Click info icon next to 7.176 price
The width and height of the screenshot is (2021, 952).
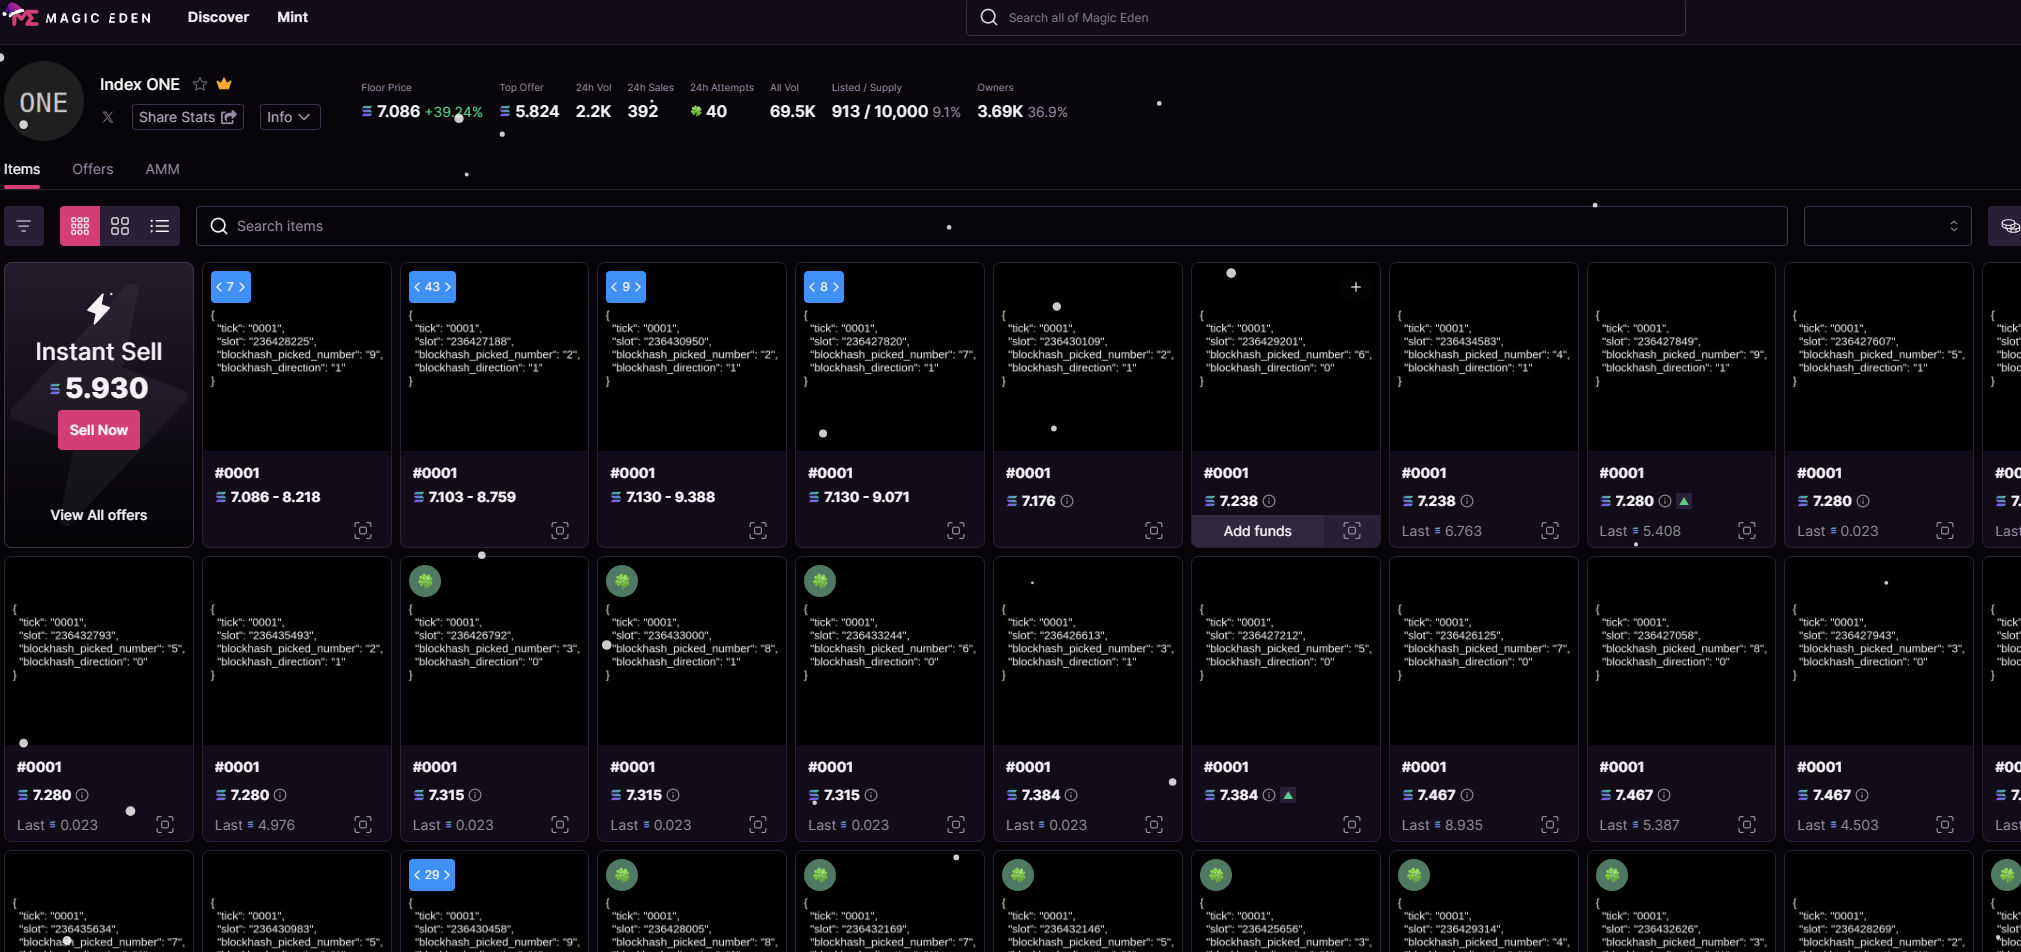pos(1067,501)
